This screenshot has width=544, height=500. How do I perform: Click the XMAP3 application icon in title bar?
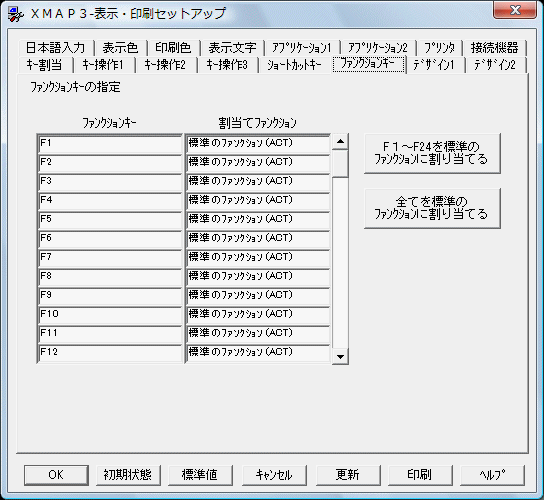pos(16,15)
